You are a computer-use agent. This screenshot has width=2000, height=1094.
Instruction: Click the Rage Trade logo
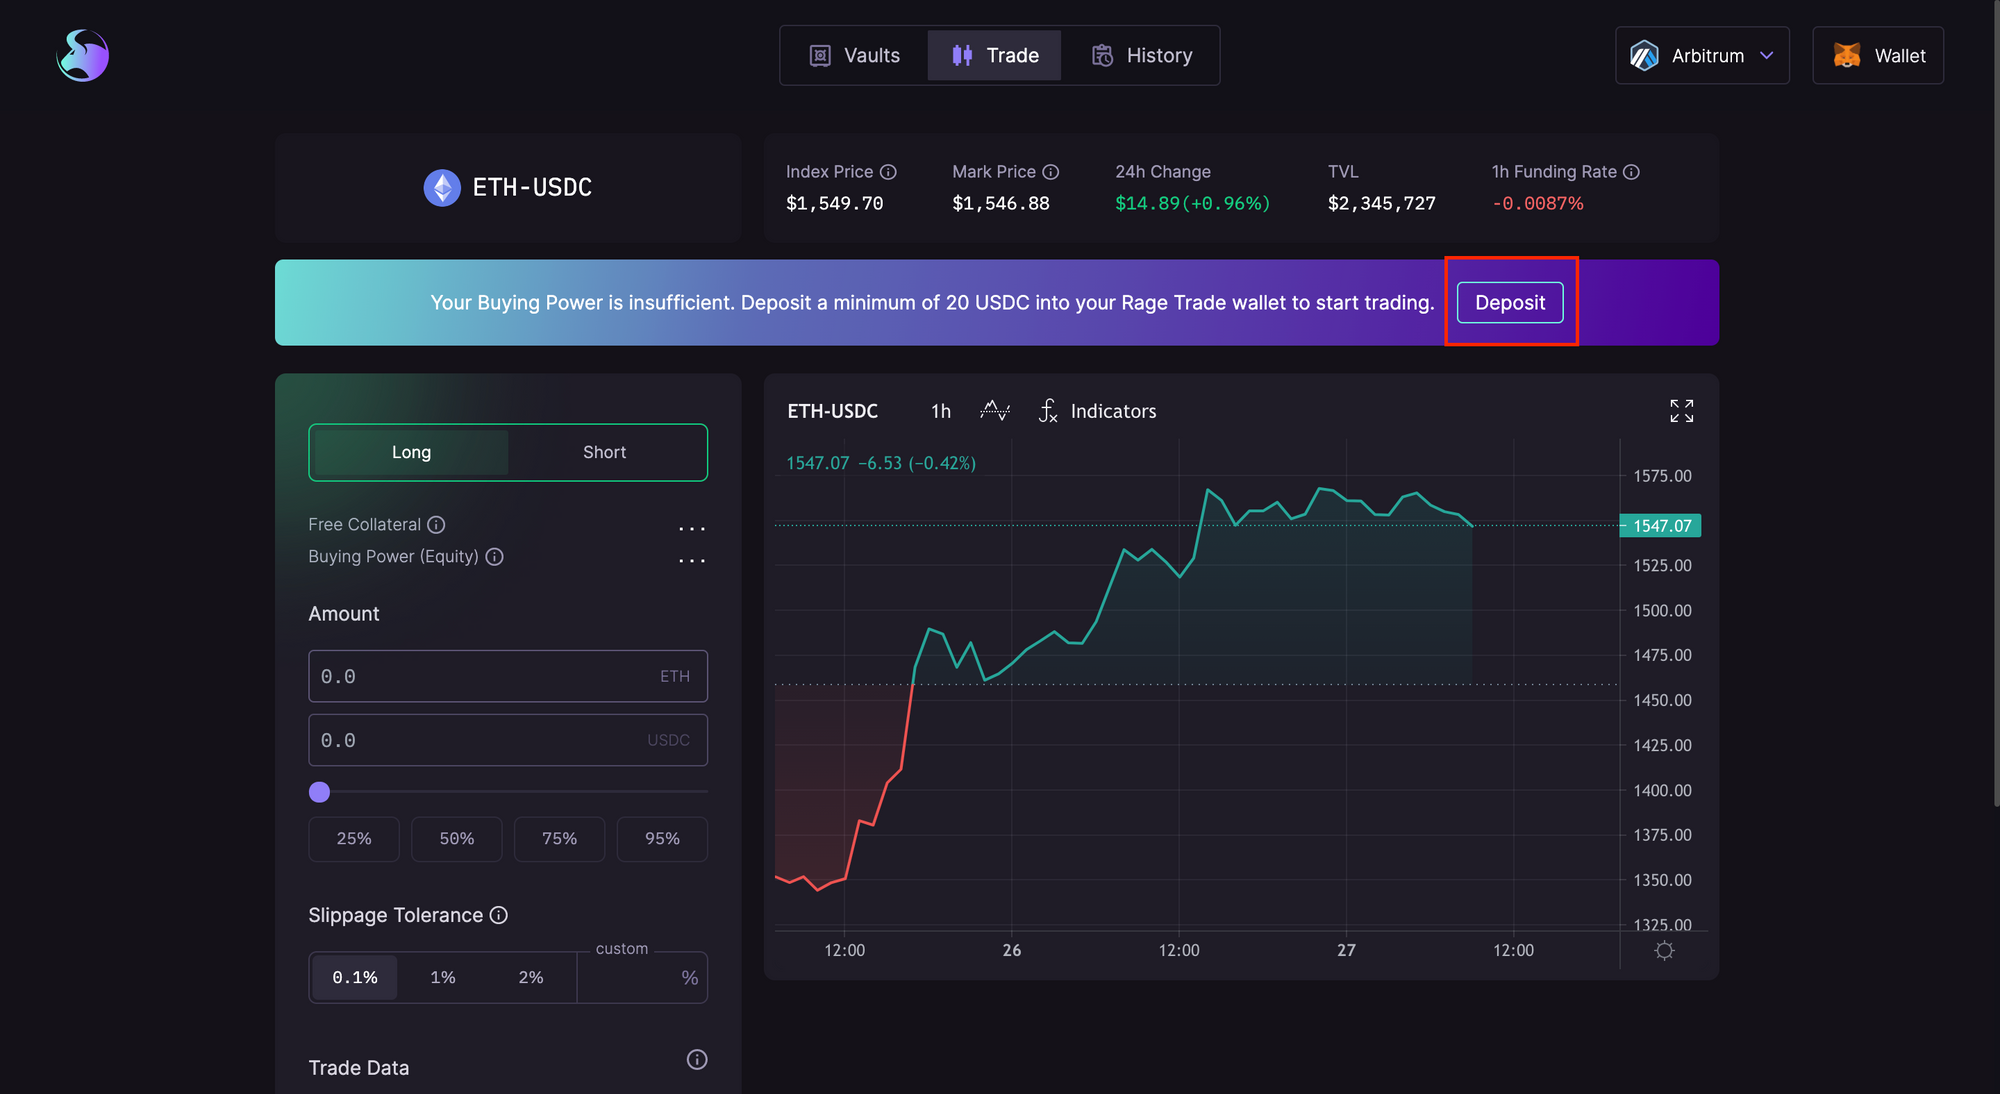pyautogui.click(x=82, y=55)
